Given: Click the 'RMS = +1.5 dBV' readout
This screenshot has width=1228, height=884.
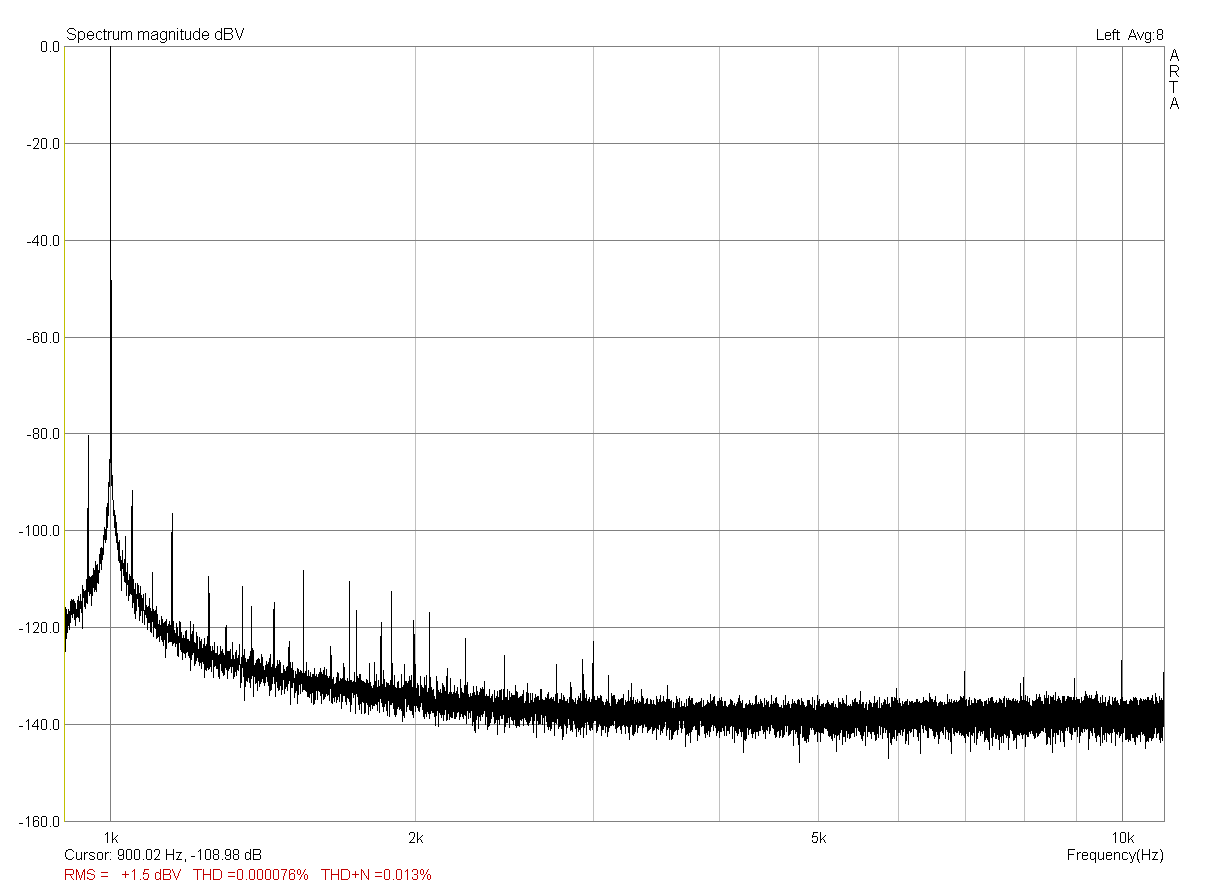Looking at the screenshot, I should point(123,875).
